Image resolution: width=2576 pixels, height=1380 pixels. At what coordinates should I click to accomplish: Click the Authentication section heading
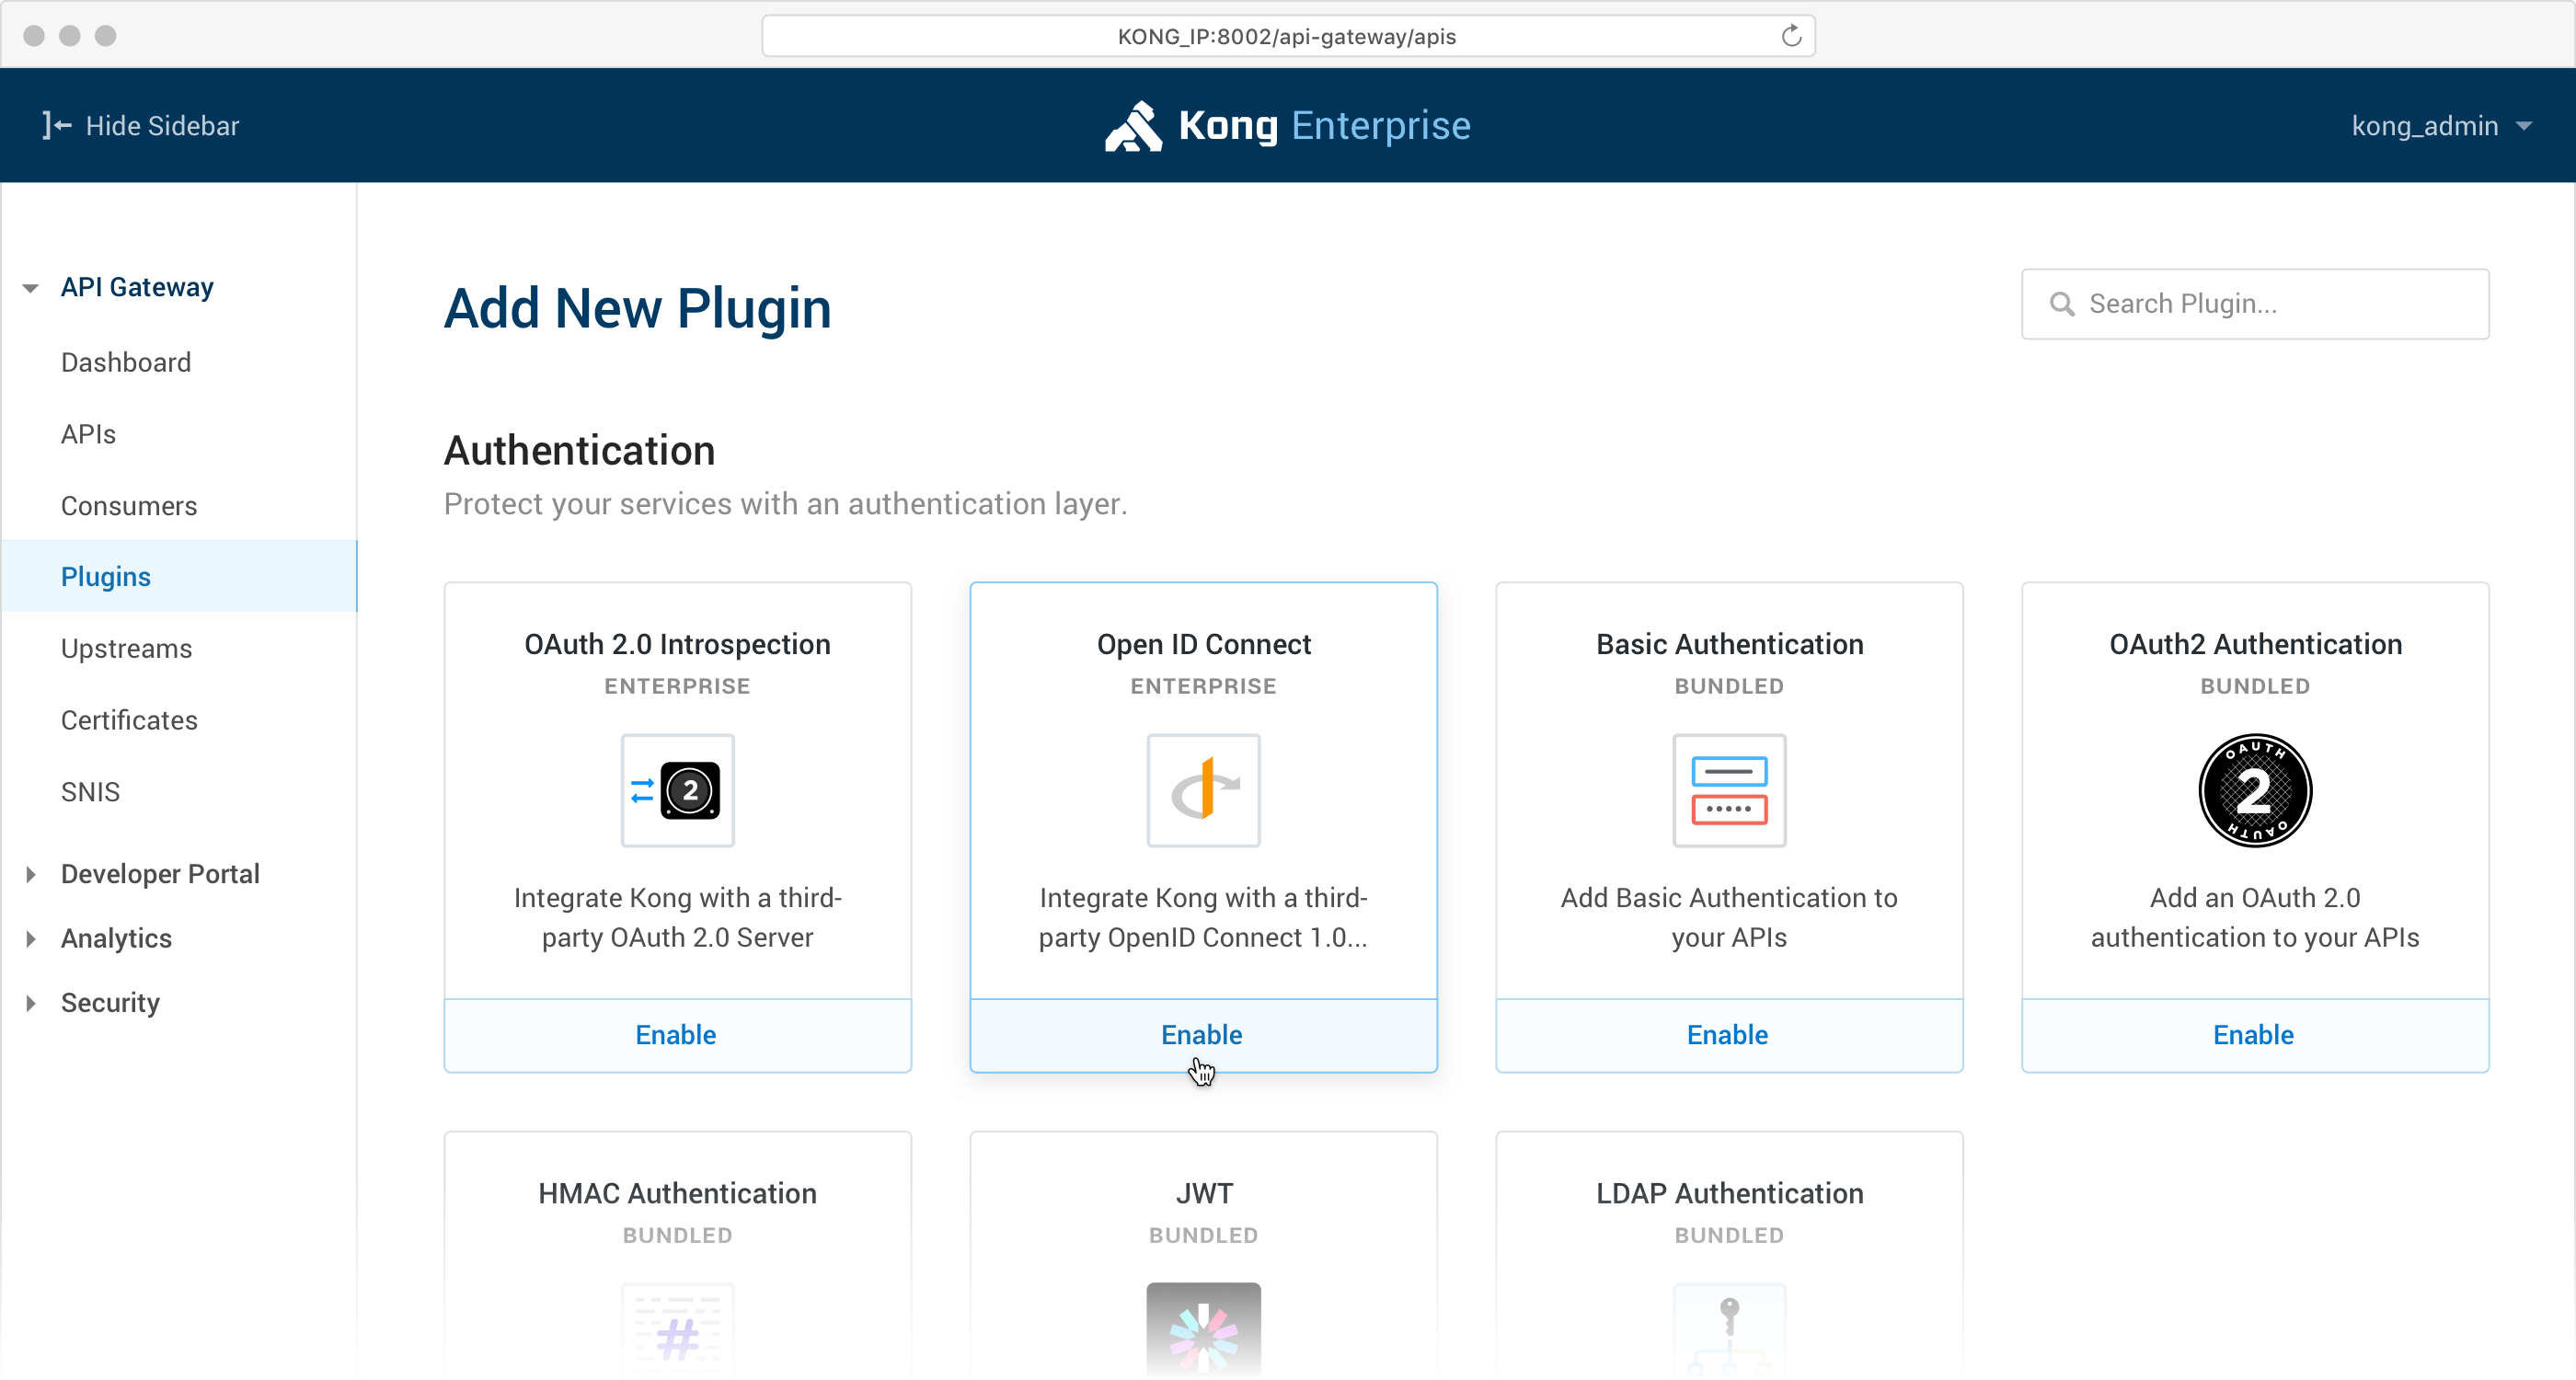pyautogui.click(x=579, y=450)
